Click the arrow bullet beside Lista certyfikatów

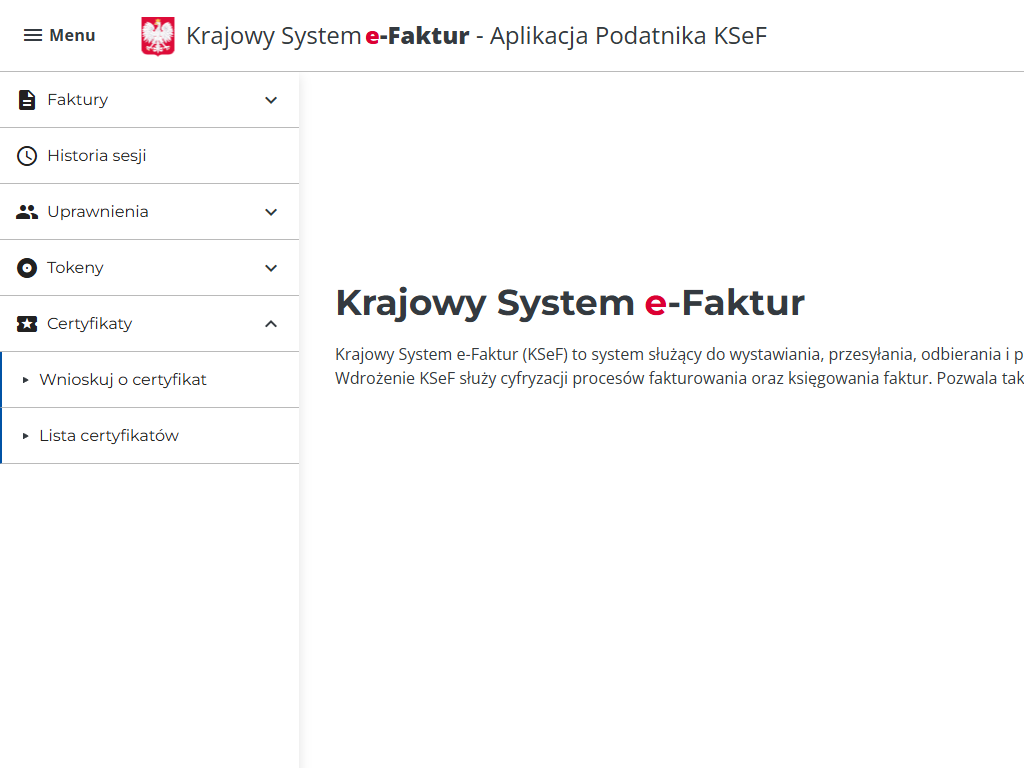tap(26, 436)
